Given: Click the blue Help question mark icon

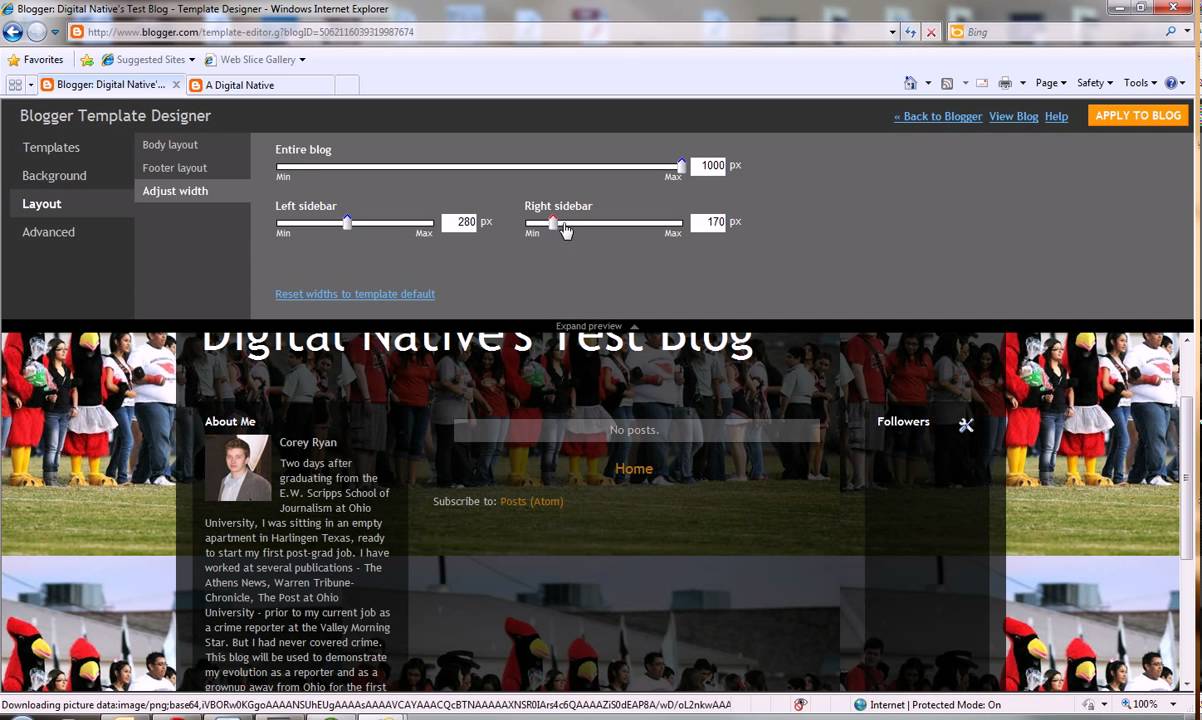Looking at the screenshot, I should (x=1171, y=83).
